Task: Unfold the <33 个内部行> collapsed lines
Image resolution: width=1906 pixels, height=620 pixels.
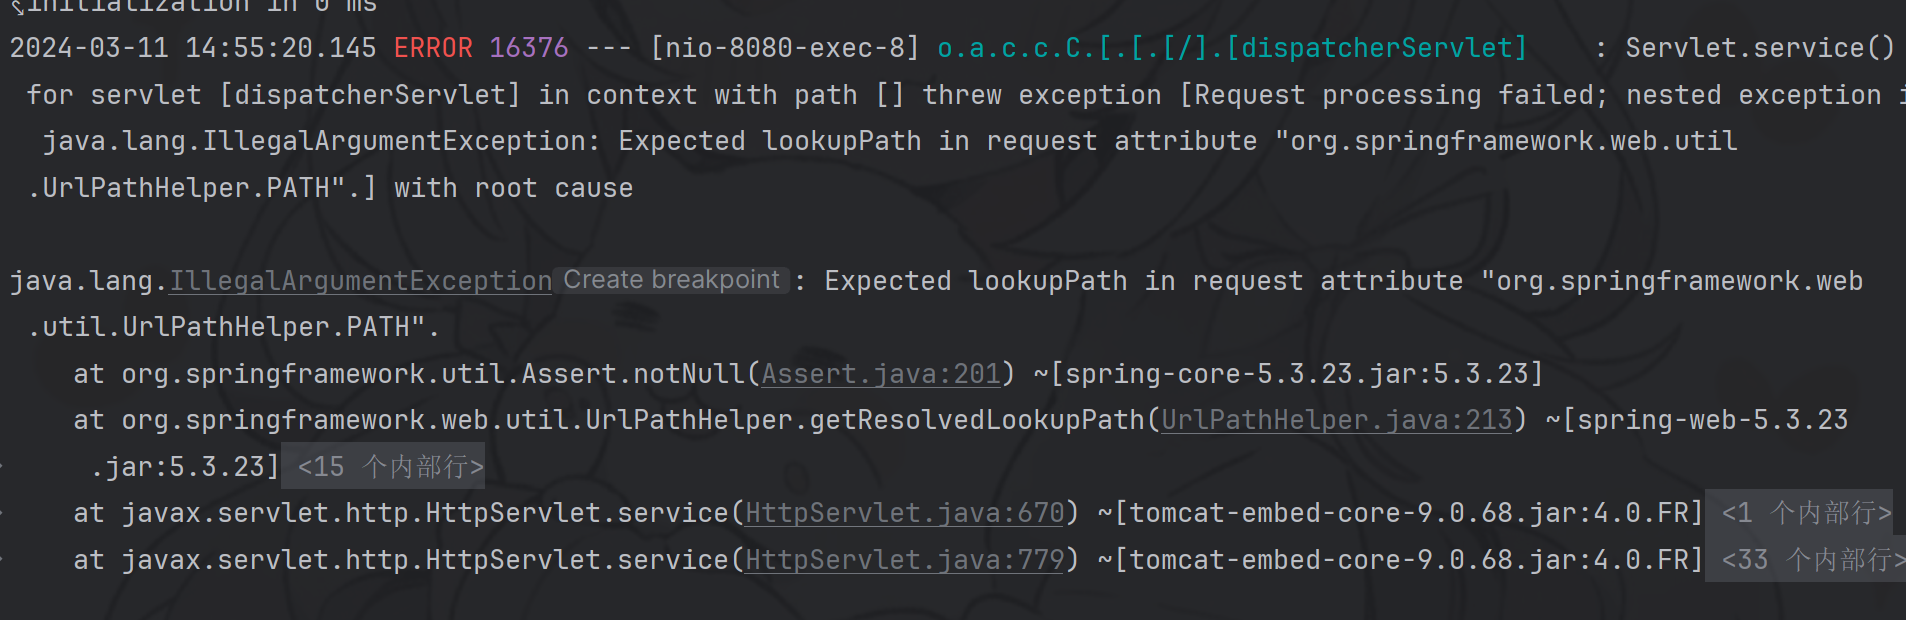Action: coord(1812,560)
